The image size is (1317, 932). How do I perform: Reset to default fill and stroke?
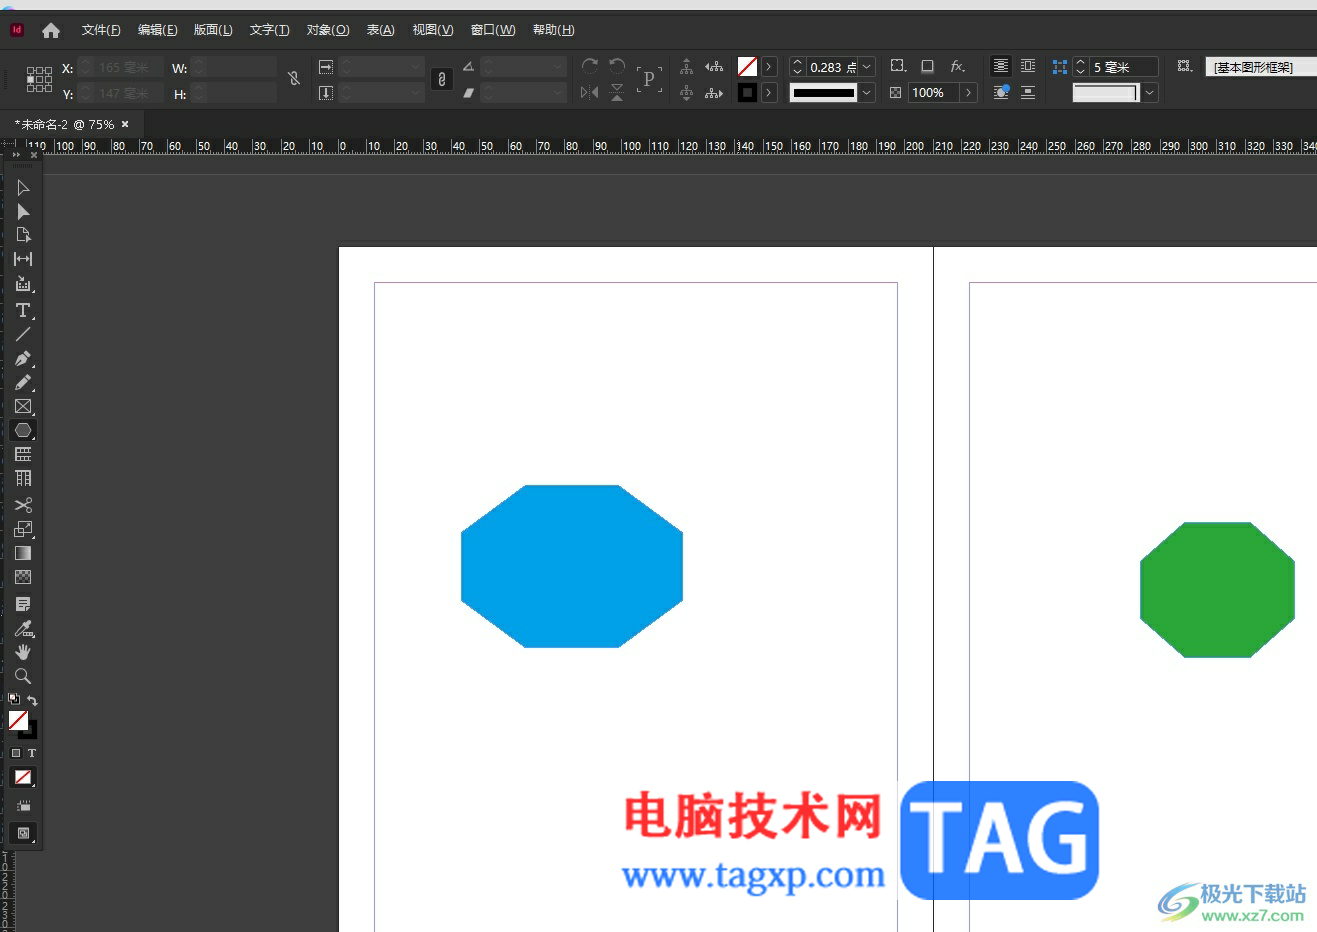click(x=14, y=699)
